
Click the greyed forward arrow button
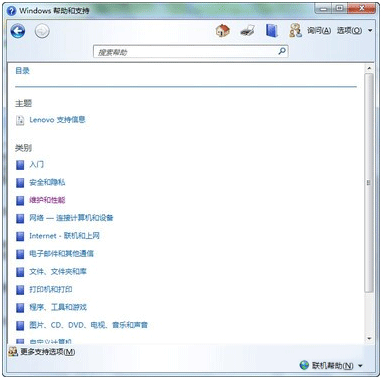coord(42,31)
